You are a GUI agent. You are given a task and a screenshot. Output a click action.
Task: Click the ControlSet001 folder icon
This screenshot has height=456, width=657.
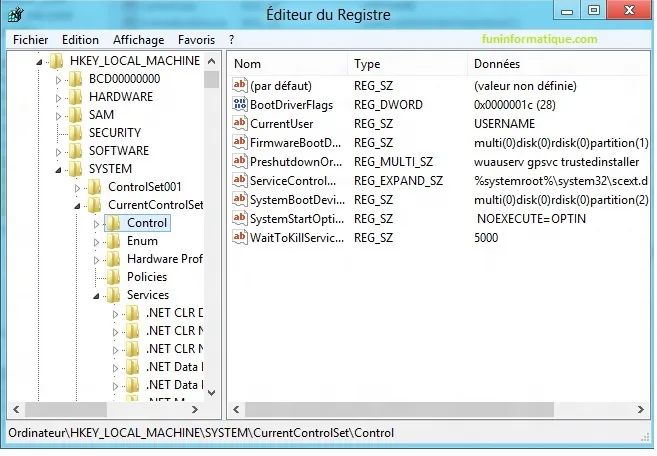[x=95, y=187]
